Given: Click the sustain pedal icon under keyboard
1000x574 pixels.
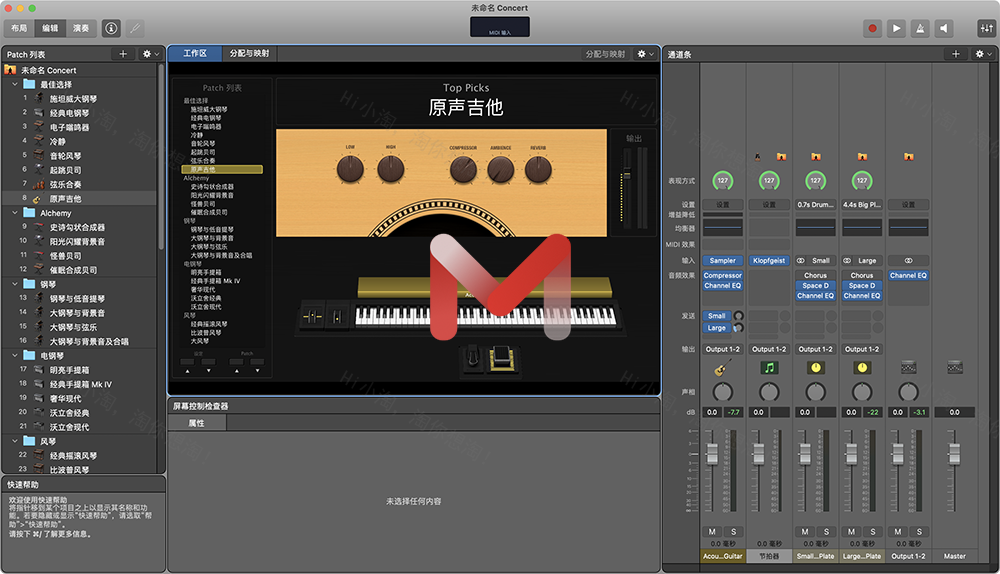Looking at the screenshot, I should (x=473, y=358).
